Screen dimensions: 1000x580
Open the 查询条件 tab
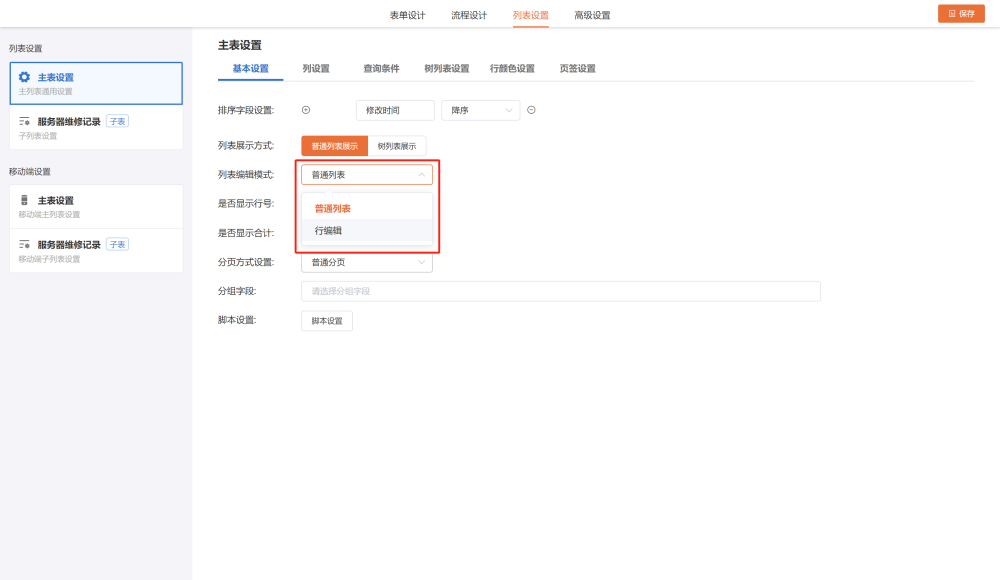click(381, 69)
